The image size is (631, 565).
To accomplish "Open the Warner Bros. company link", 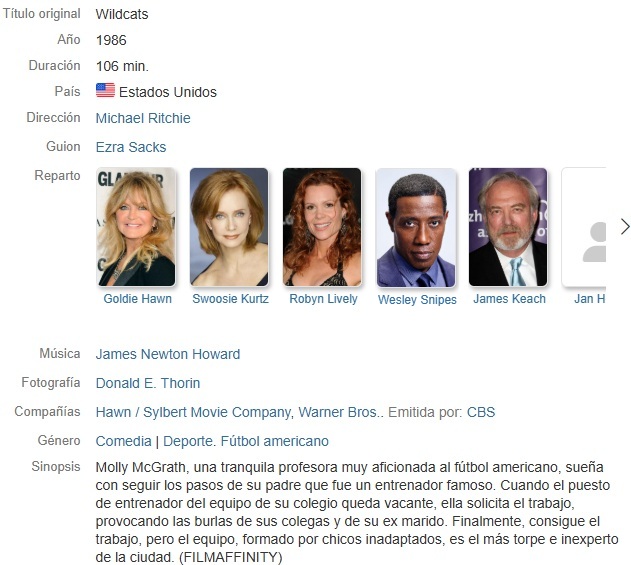I will (338, 412).
